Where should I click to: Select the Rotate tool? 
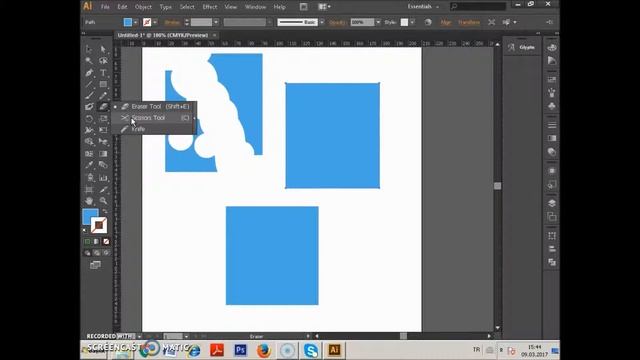pos(89,119)
